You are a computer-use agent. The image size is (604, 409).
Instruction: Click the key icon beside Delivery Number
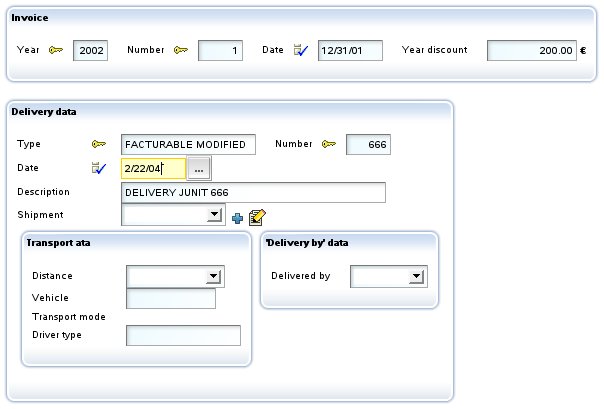pyautogui.click(x=329, y=144)
